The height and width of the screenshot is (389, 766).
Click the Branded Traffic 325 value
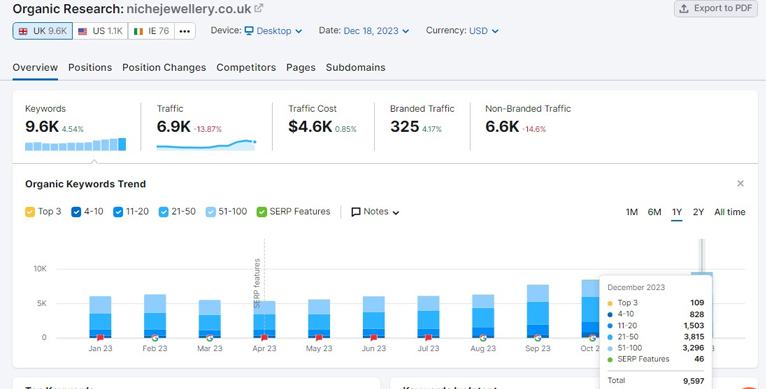(404, 127)
